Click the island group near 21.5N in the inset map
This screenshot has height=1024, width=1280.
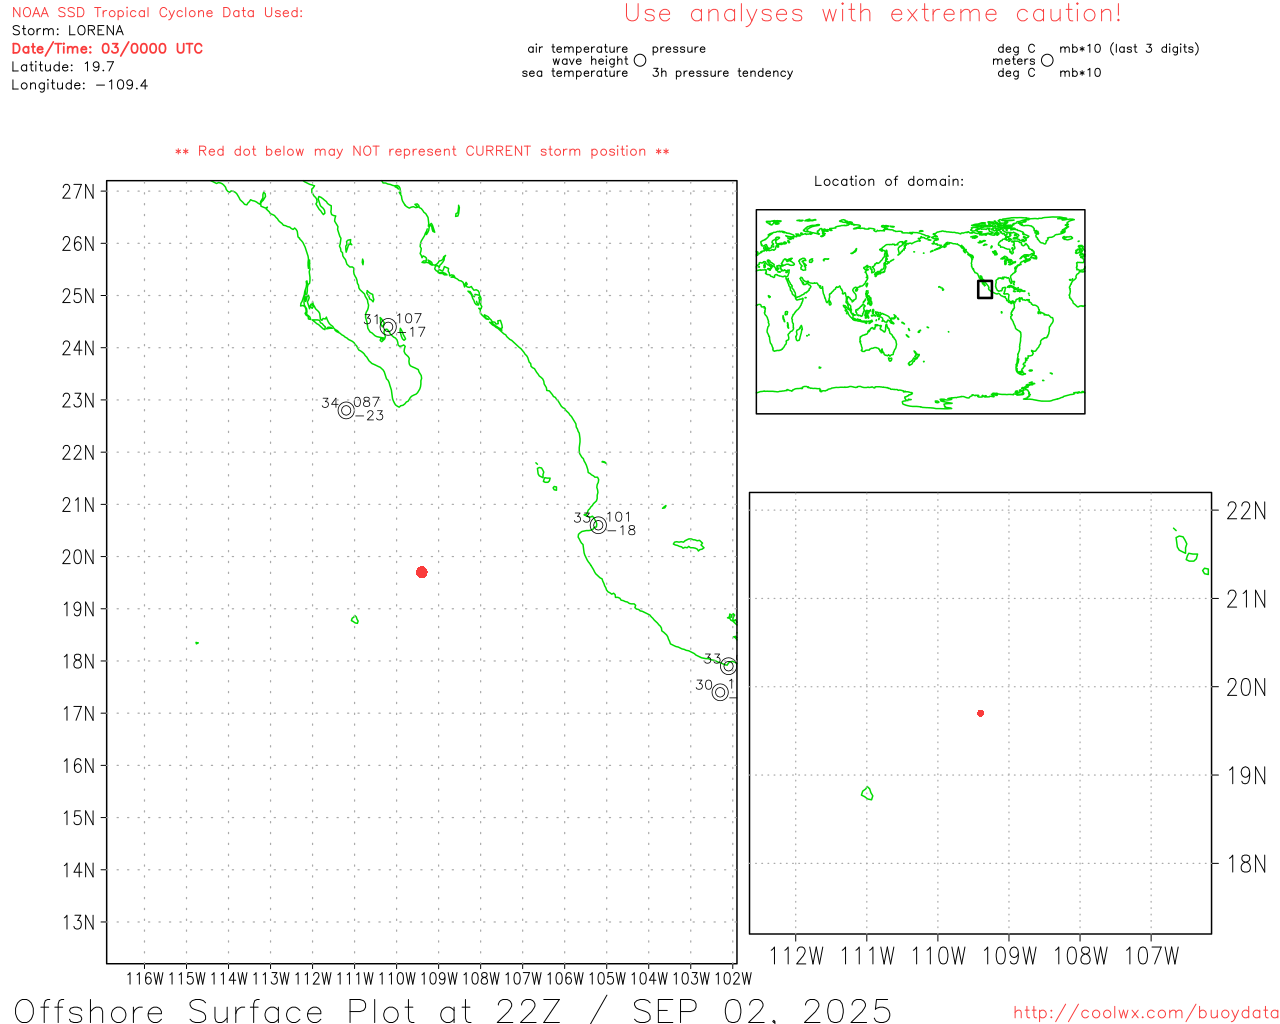(1190, 551)
